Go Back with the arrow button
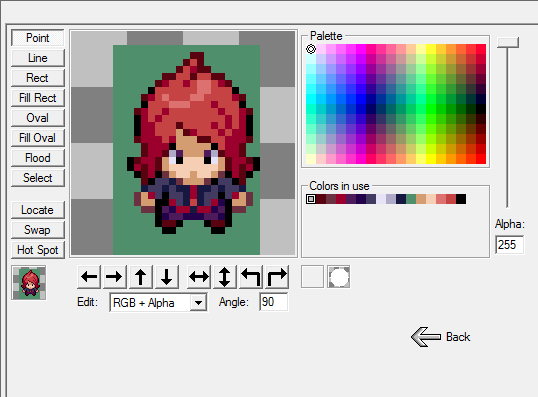538x397 pixels. [x=441, y=337]
